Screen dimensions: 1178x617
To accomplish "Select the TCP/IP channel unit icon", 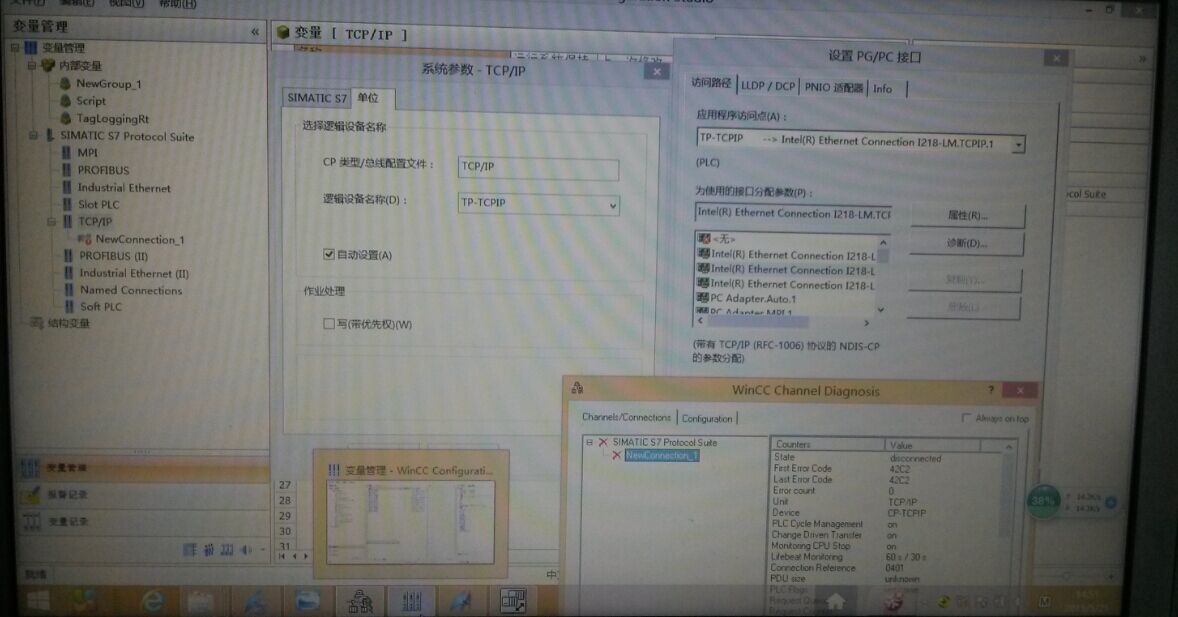I will click(68, 221).
